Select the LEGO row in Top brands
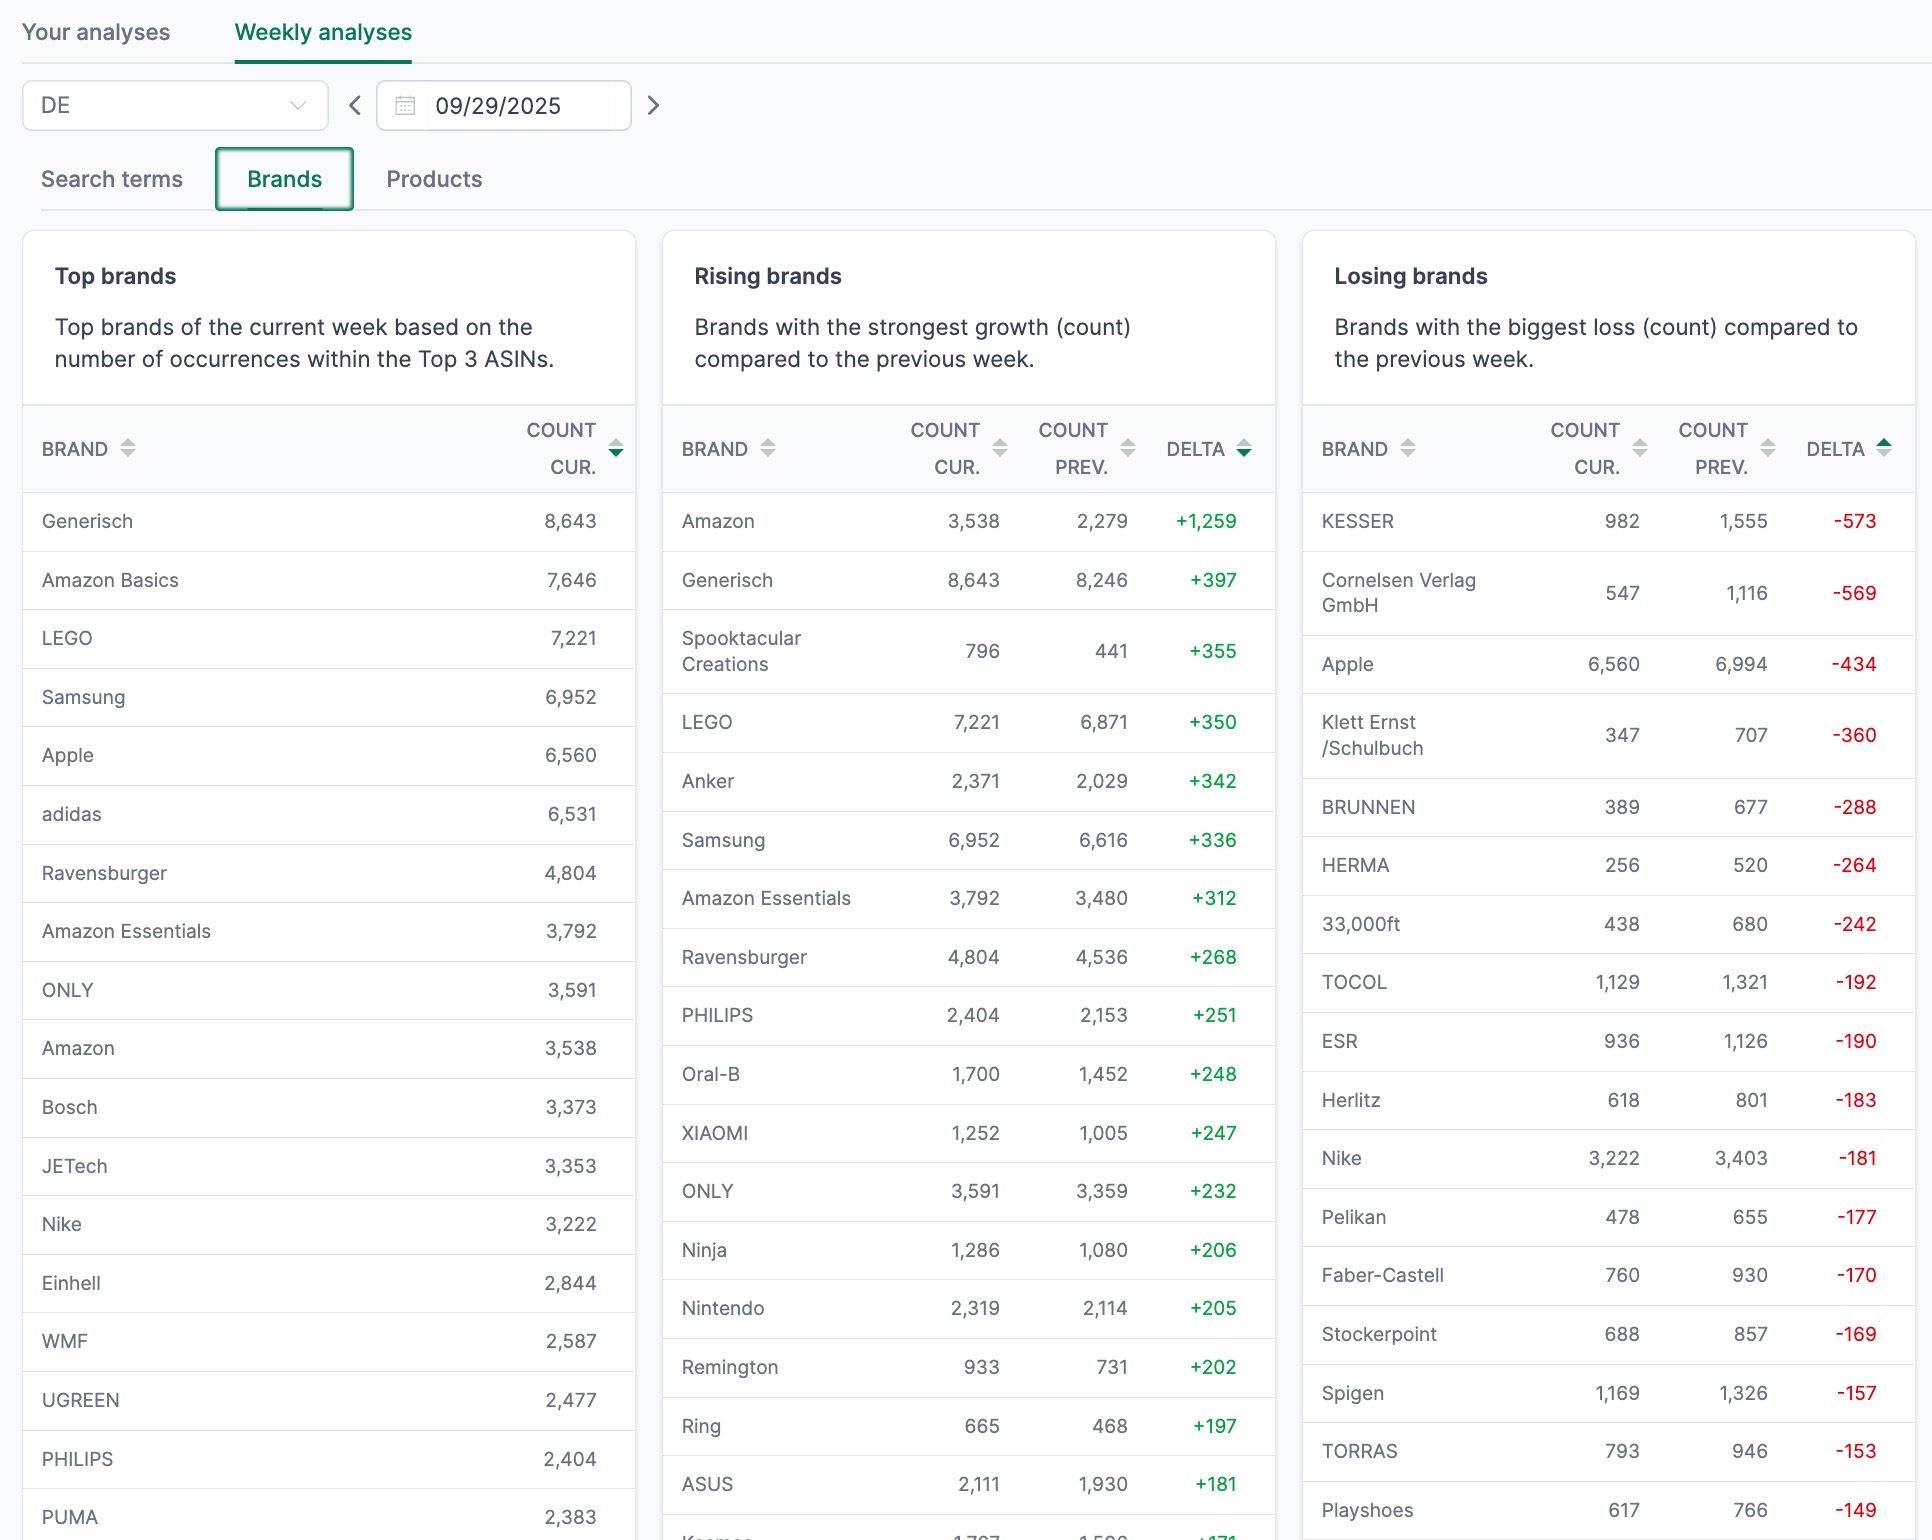 pos(328,638)
